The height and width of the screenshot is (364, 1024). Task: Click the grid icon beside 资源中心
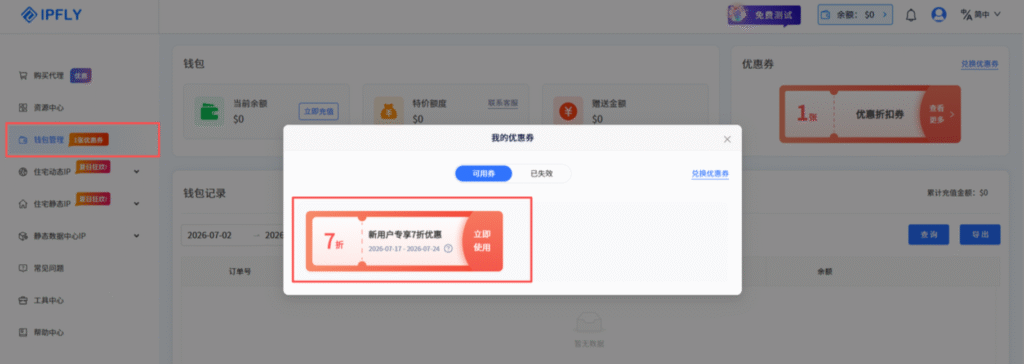[x=22, y=107]
